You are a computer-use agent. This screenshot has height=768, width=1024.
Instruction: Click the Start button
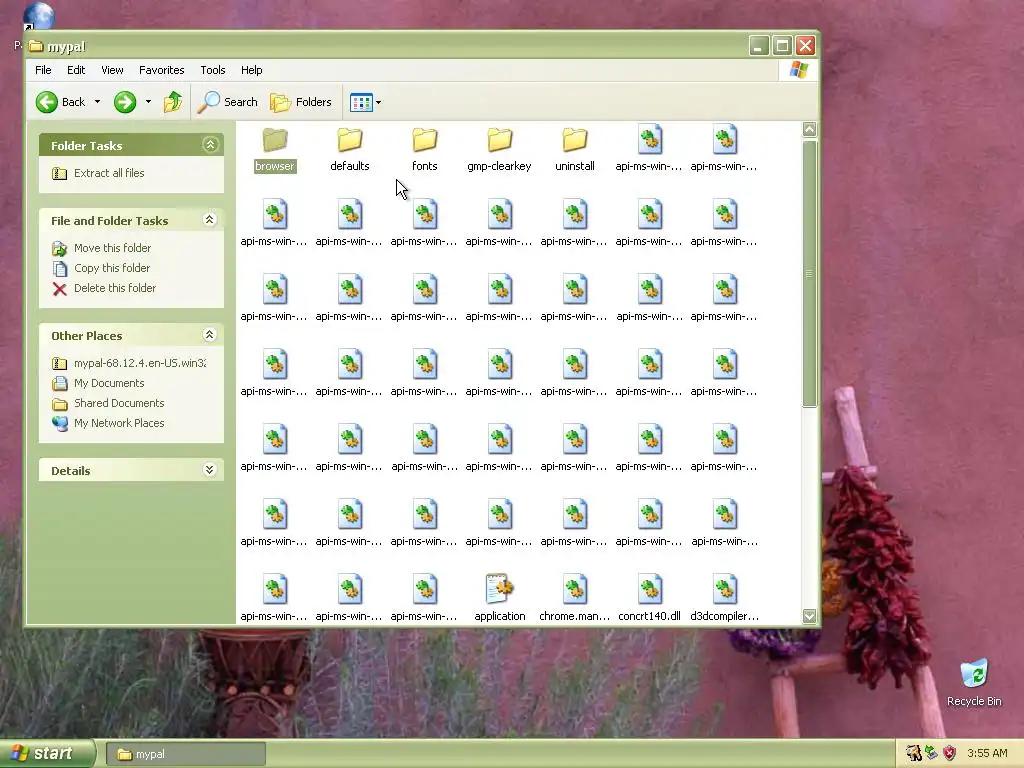pos(47,754)
